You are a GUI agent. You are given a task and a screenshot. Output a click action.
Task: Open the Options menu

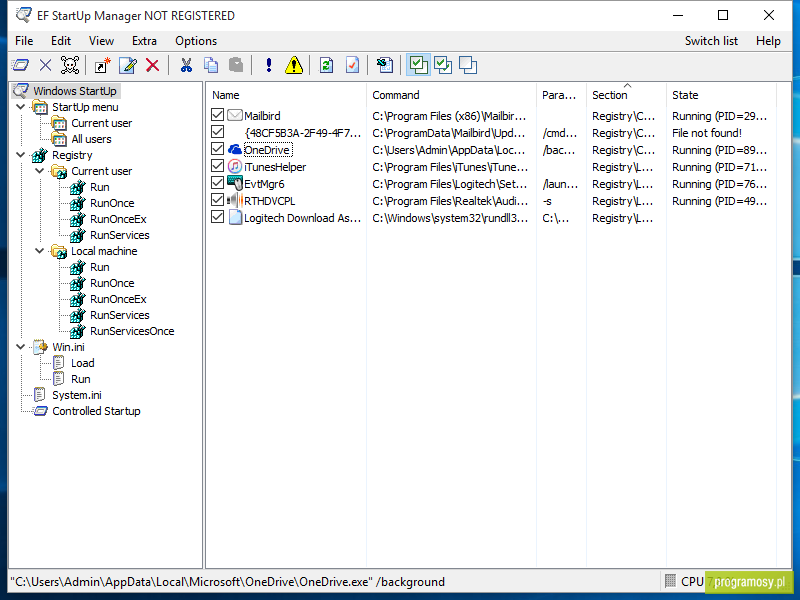click(x=196, y=41)
